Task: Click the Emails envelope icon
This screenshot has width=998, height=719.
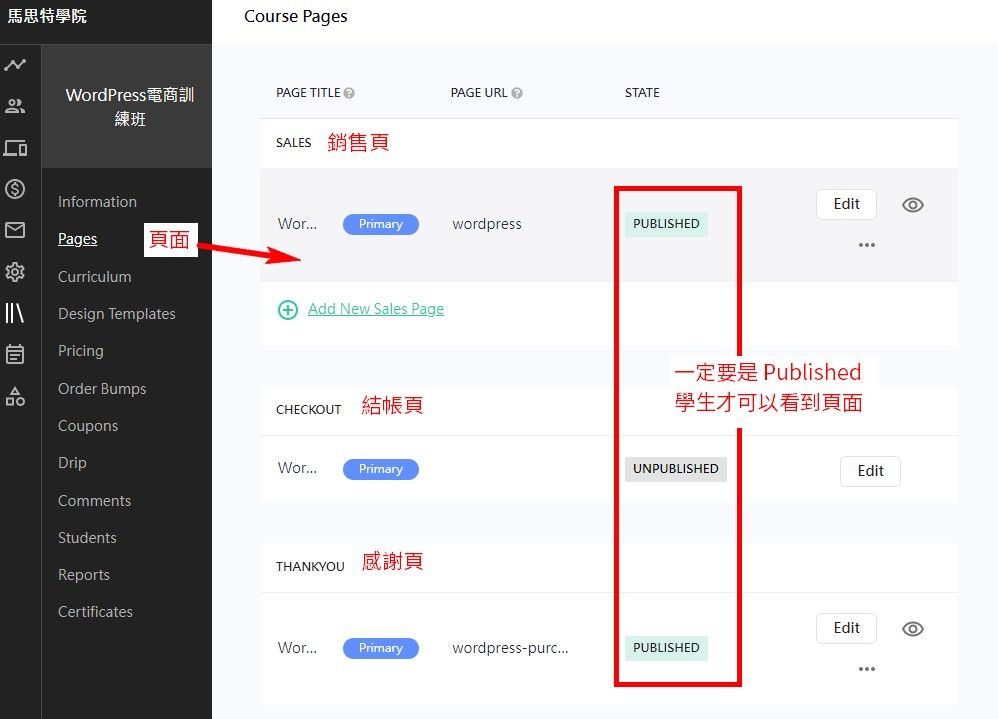Action: (x=15, y=231)
